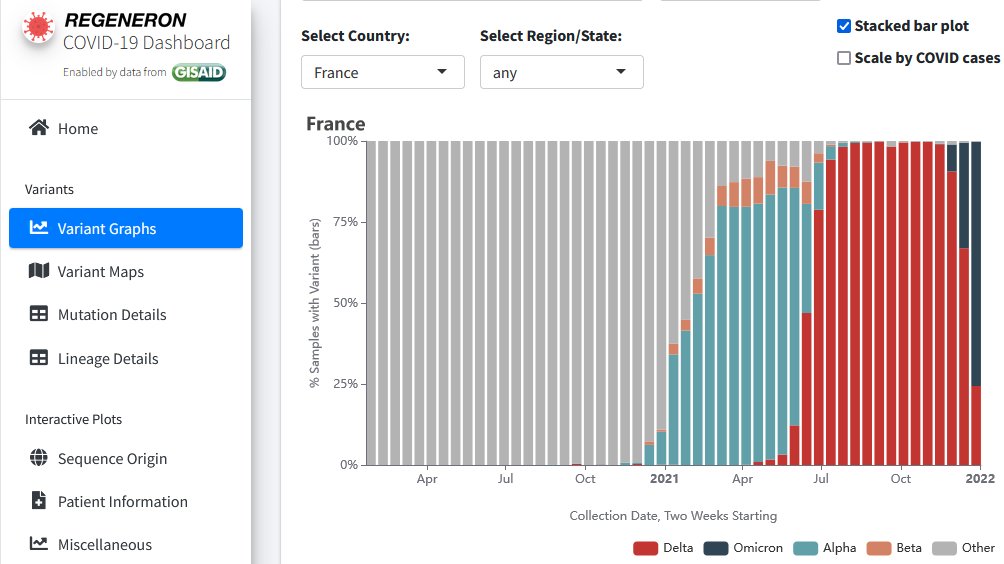Click the Variant Maps map icon
The width and height of the screenshot is (1004, 564).
tap(39, 271)
